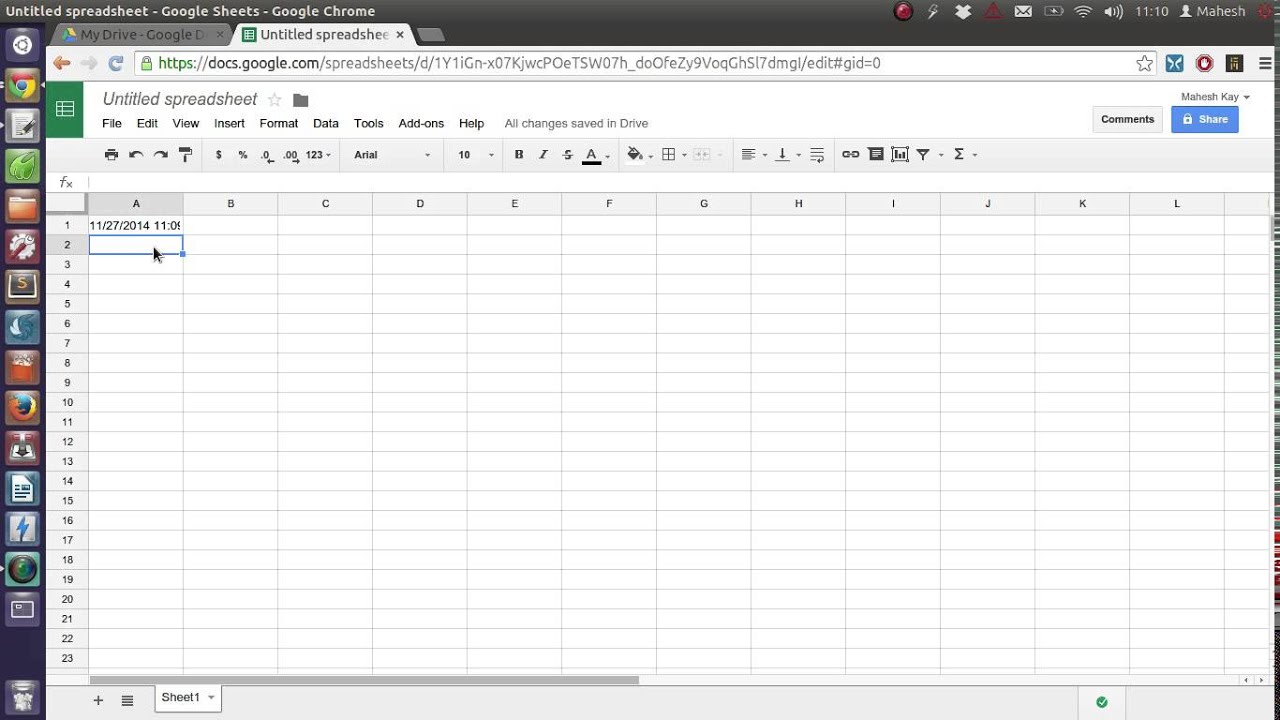Open text color picker
1280x720 pixels.
[595, 155]
